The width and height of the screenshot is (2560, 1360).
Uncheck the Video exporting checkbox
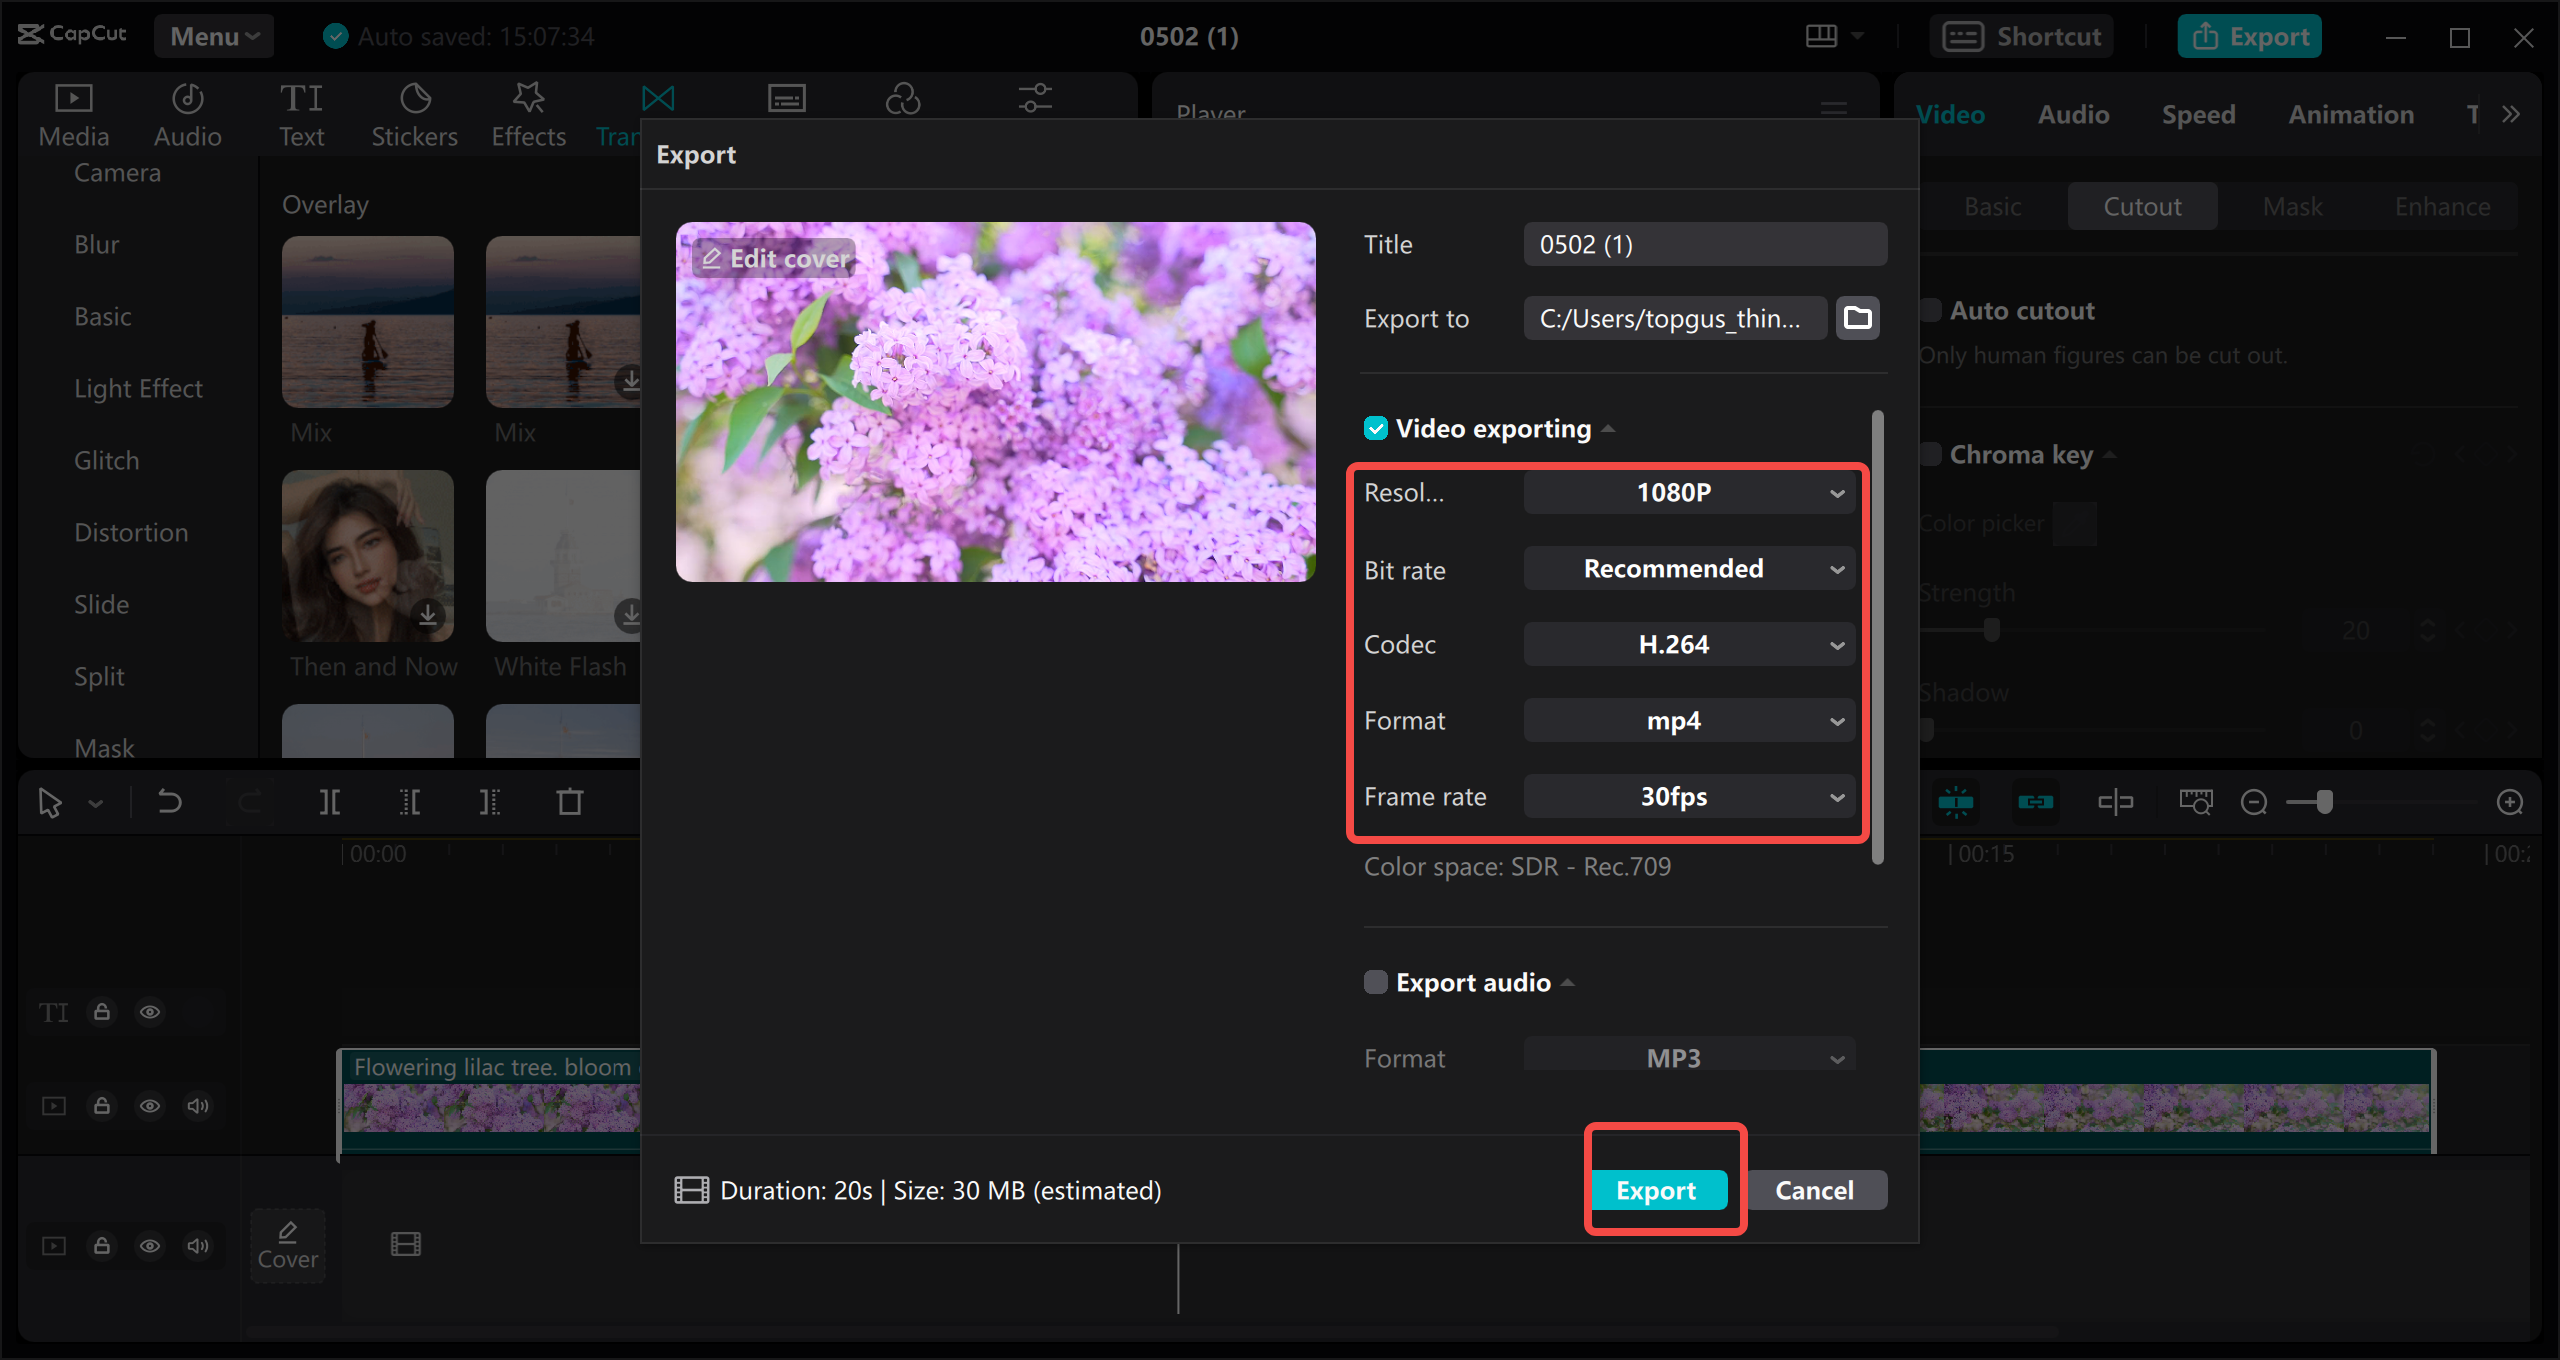(1376, 429)
